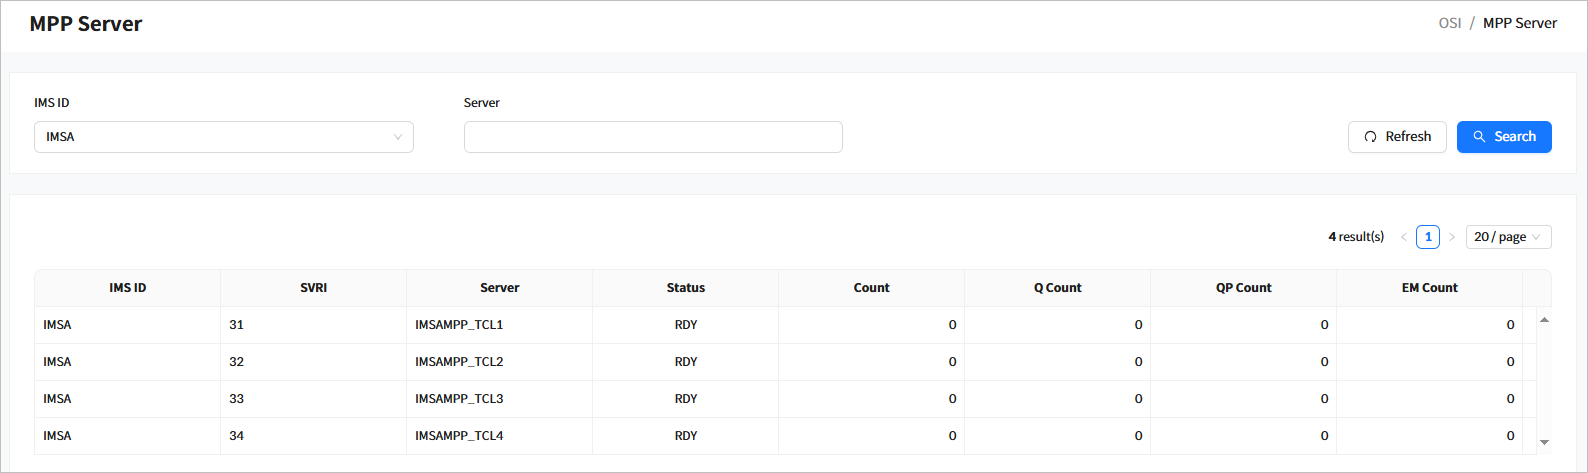
Task: Click the Refresh button
Action: pos(1397,137)
